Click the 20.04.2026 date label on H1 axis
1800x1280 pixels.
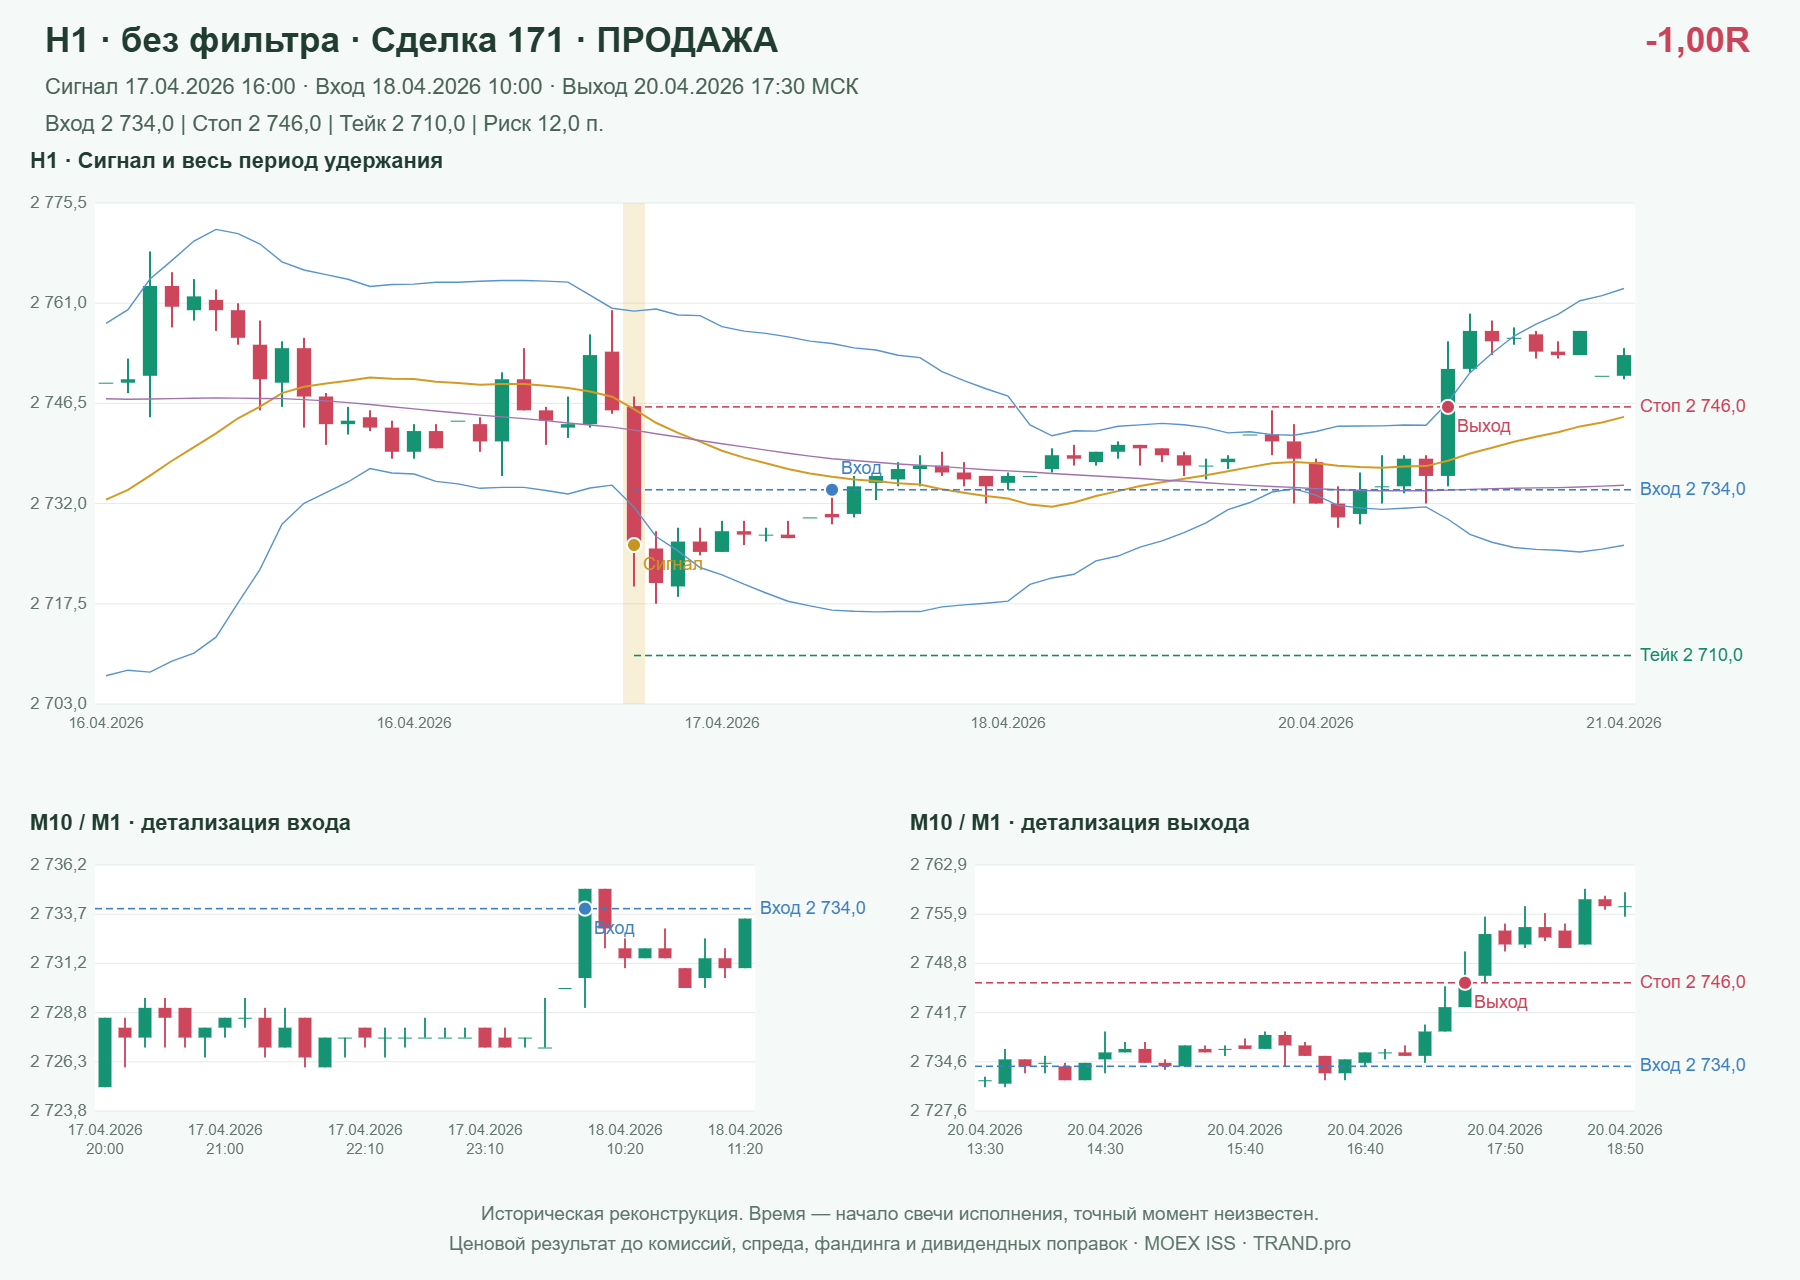point(1316,723)
